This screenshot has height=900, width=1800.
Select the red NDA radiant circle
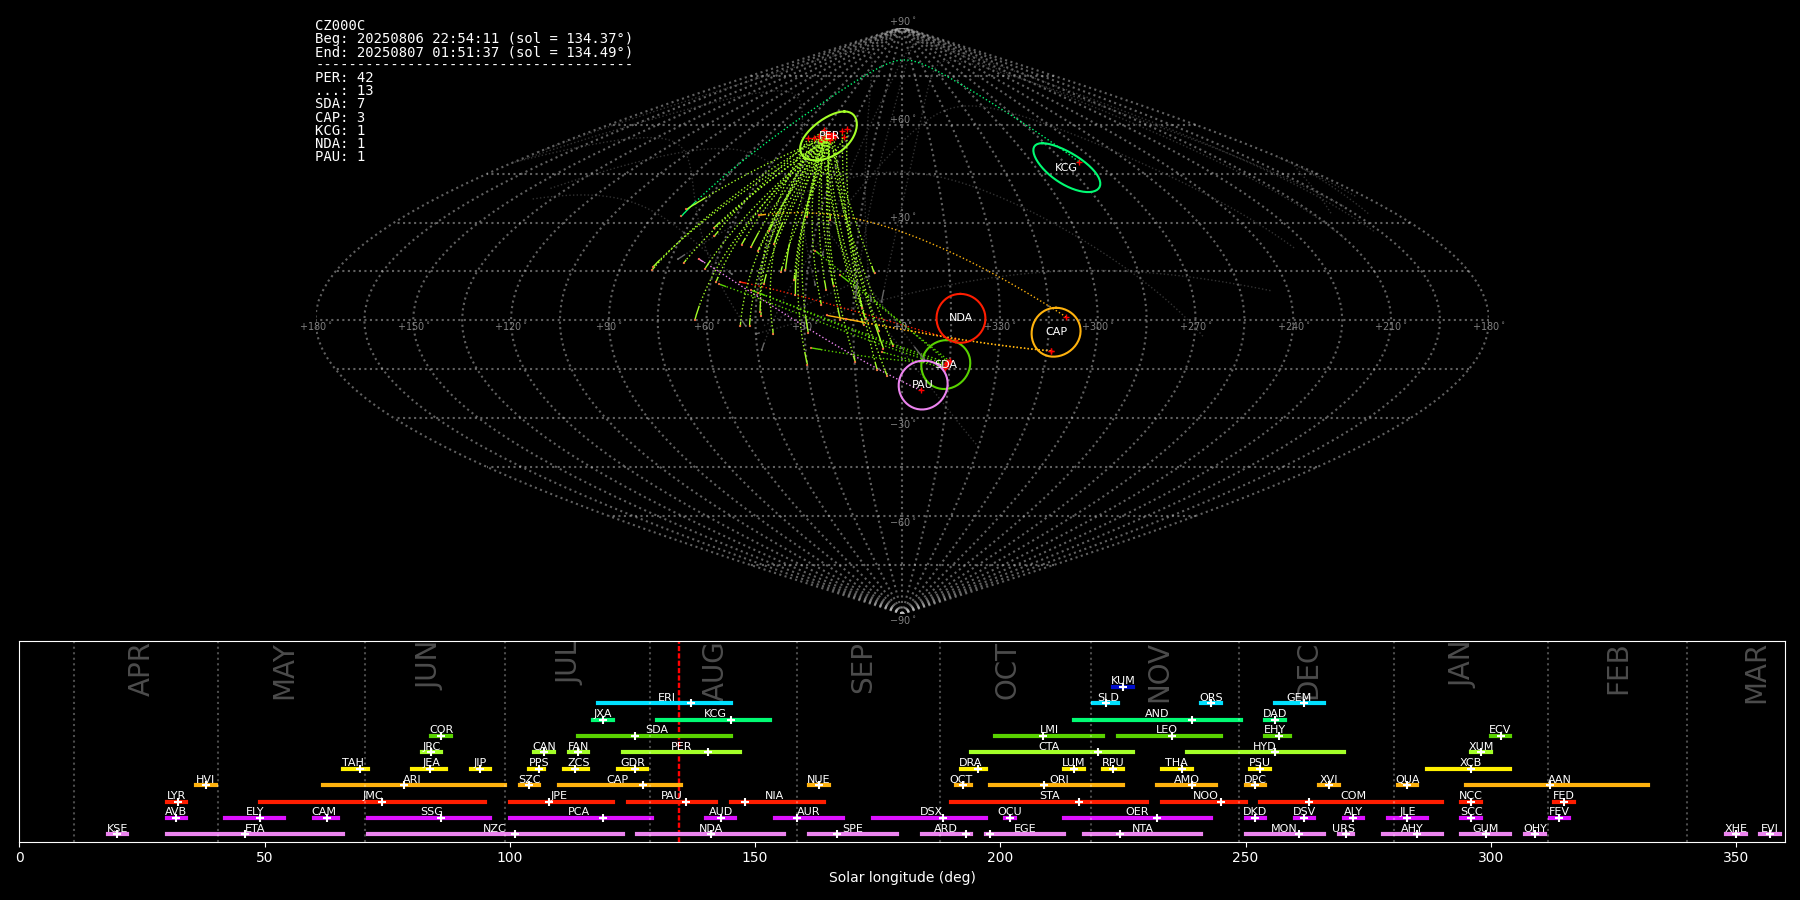click(x=961, y=318)
